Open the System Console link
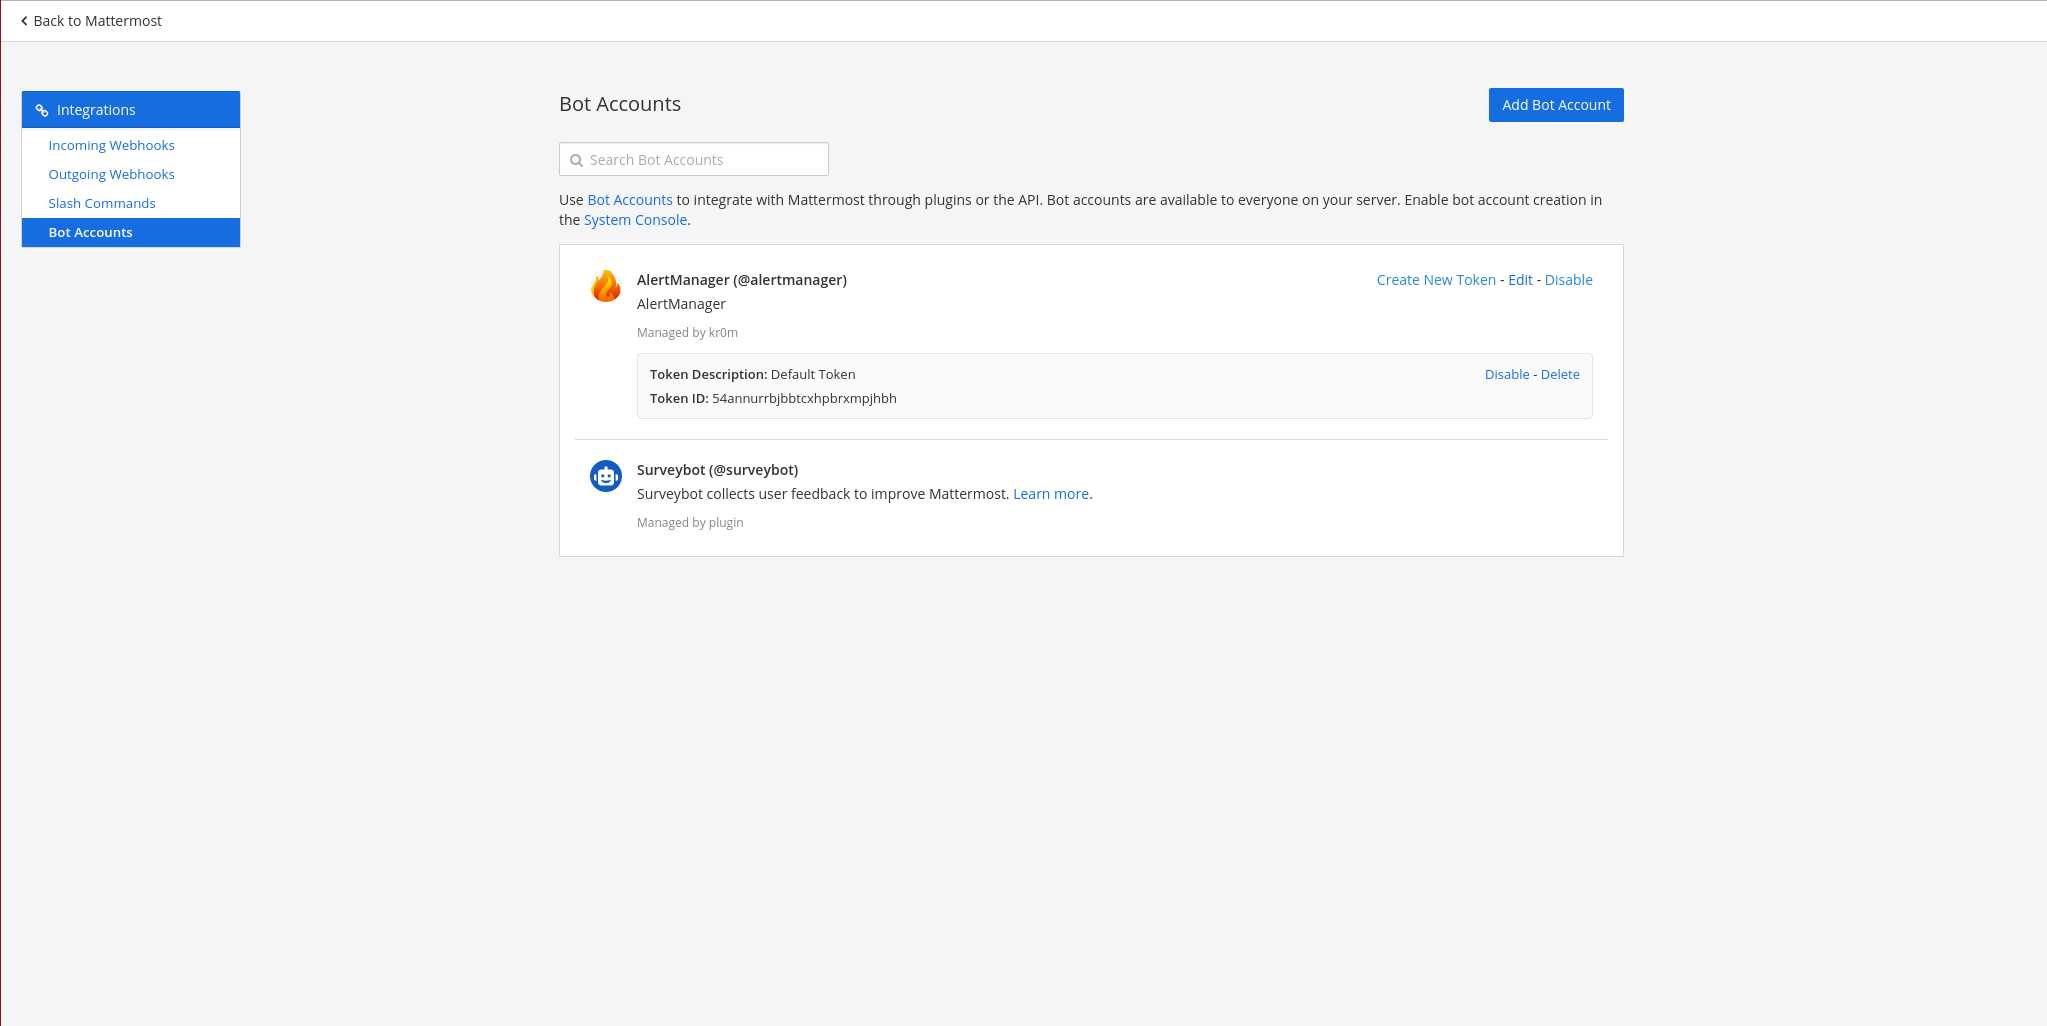The image size is (2047, 1026). (635, 220)
